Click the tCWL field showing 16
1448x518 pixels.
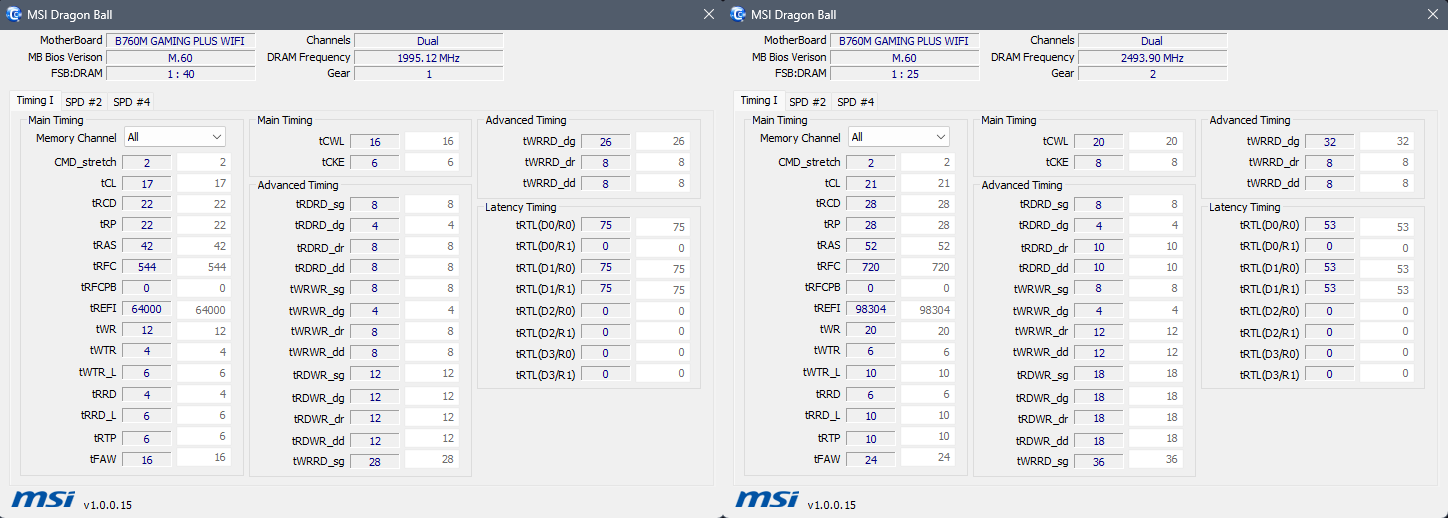tap(374, 142)
